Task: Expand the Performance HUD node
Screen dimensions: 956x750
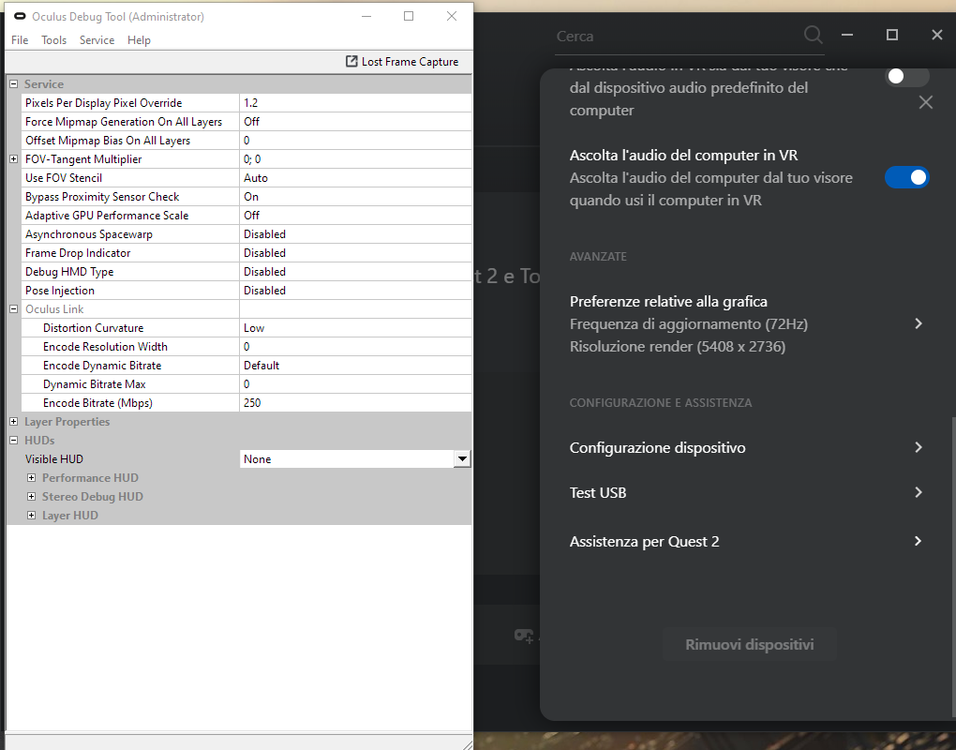Action: [x=31, y=477]
